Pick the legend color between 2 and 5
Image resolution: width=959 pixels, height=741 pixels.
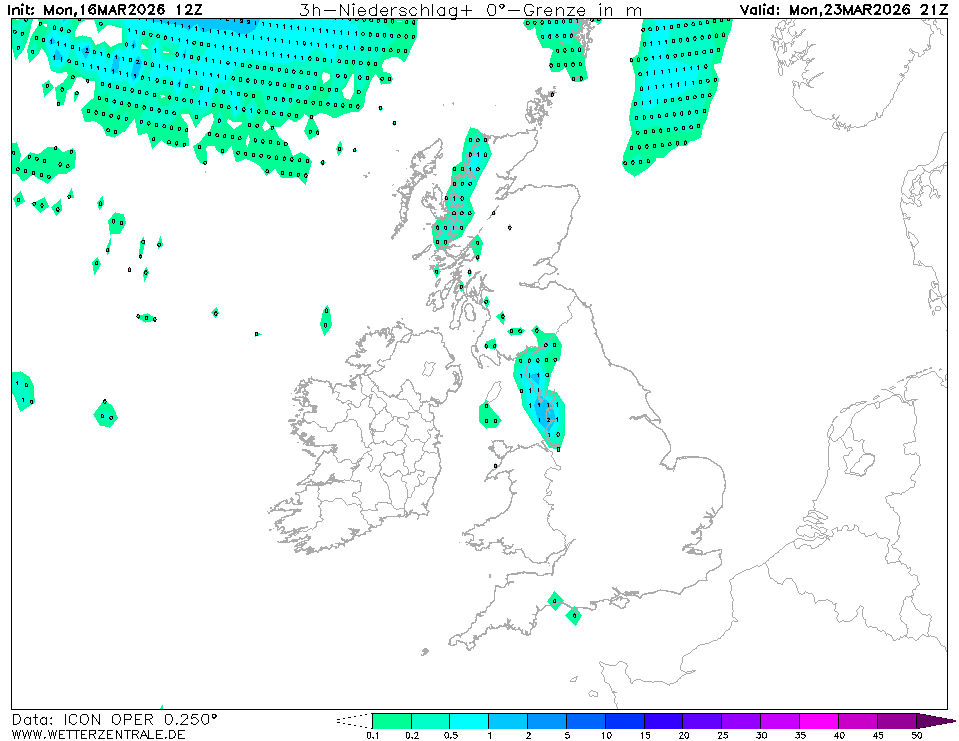[547, 720]
